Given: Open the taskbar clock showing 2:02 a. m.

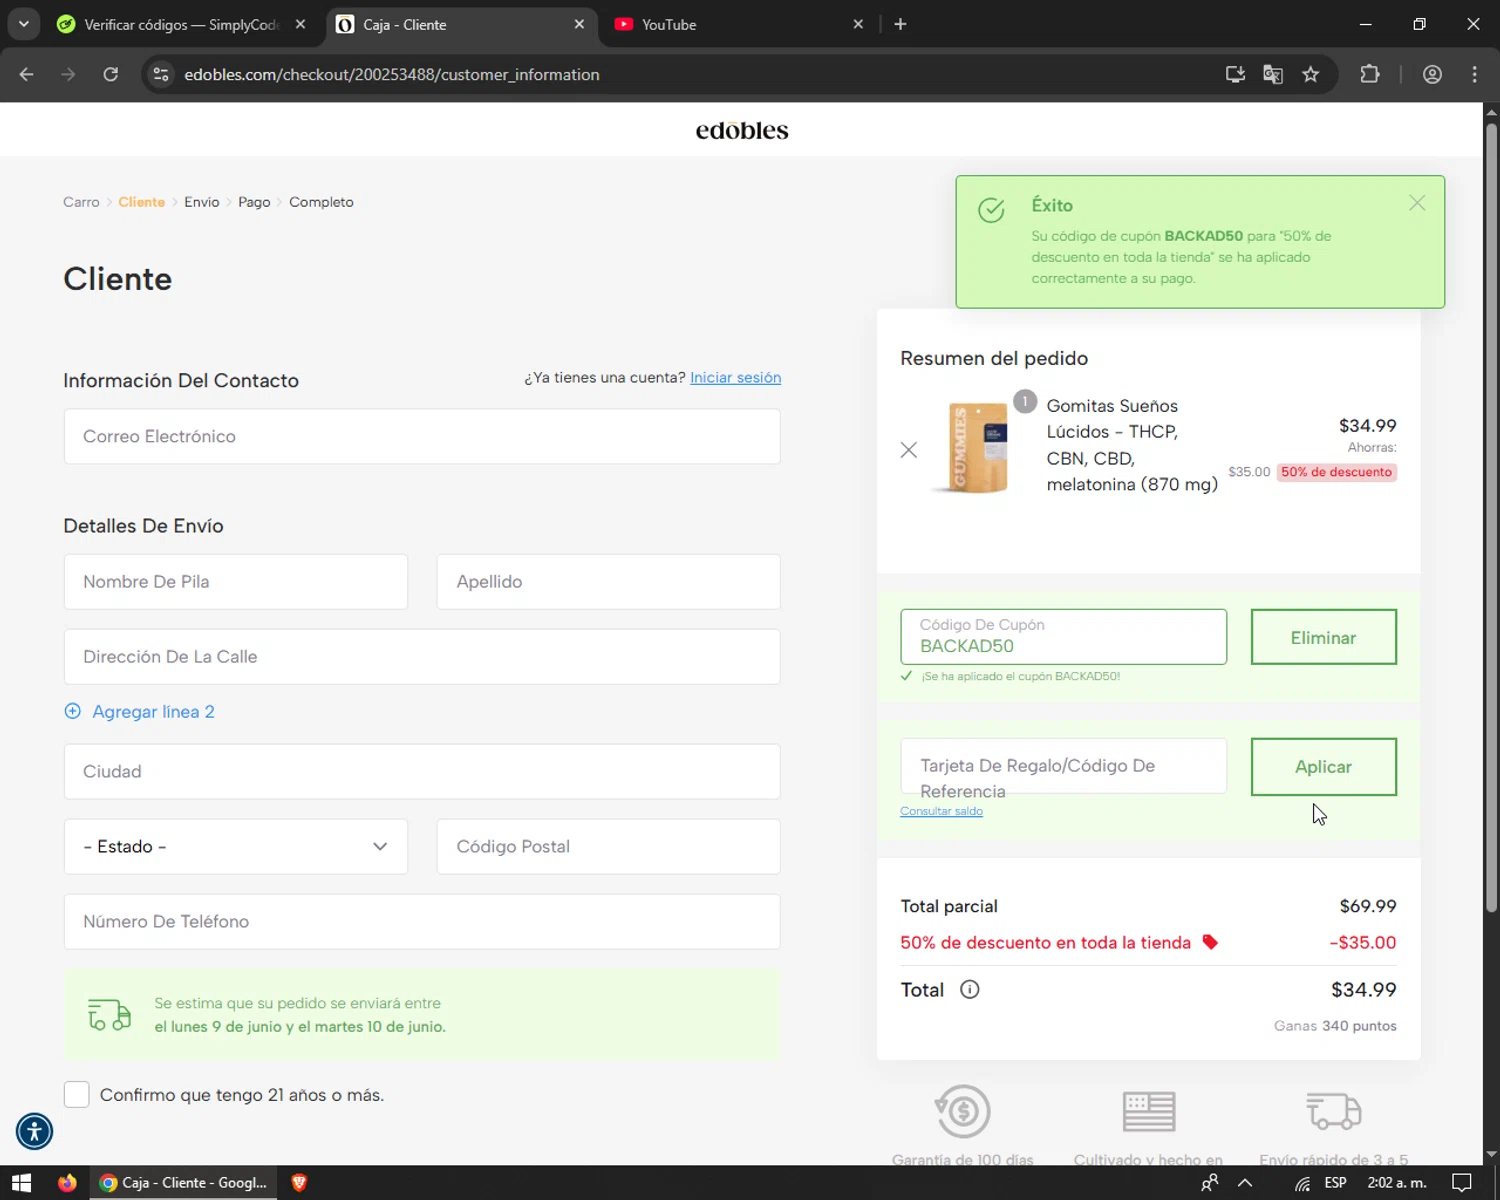Looking at the screenshot, I should point(1397,1183).
